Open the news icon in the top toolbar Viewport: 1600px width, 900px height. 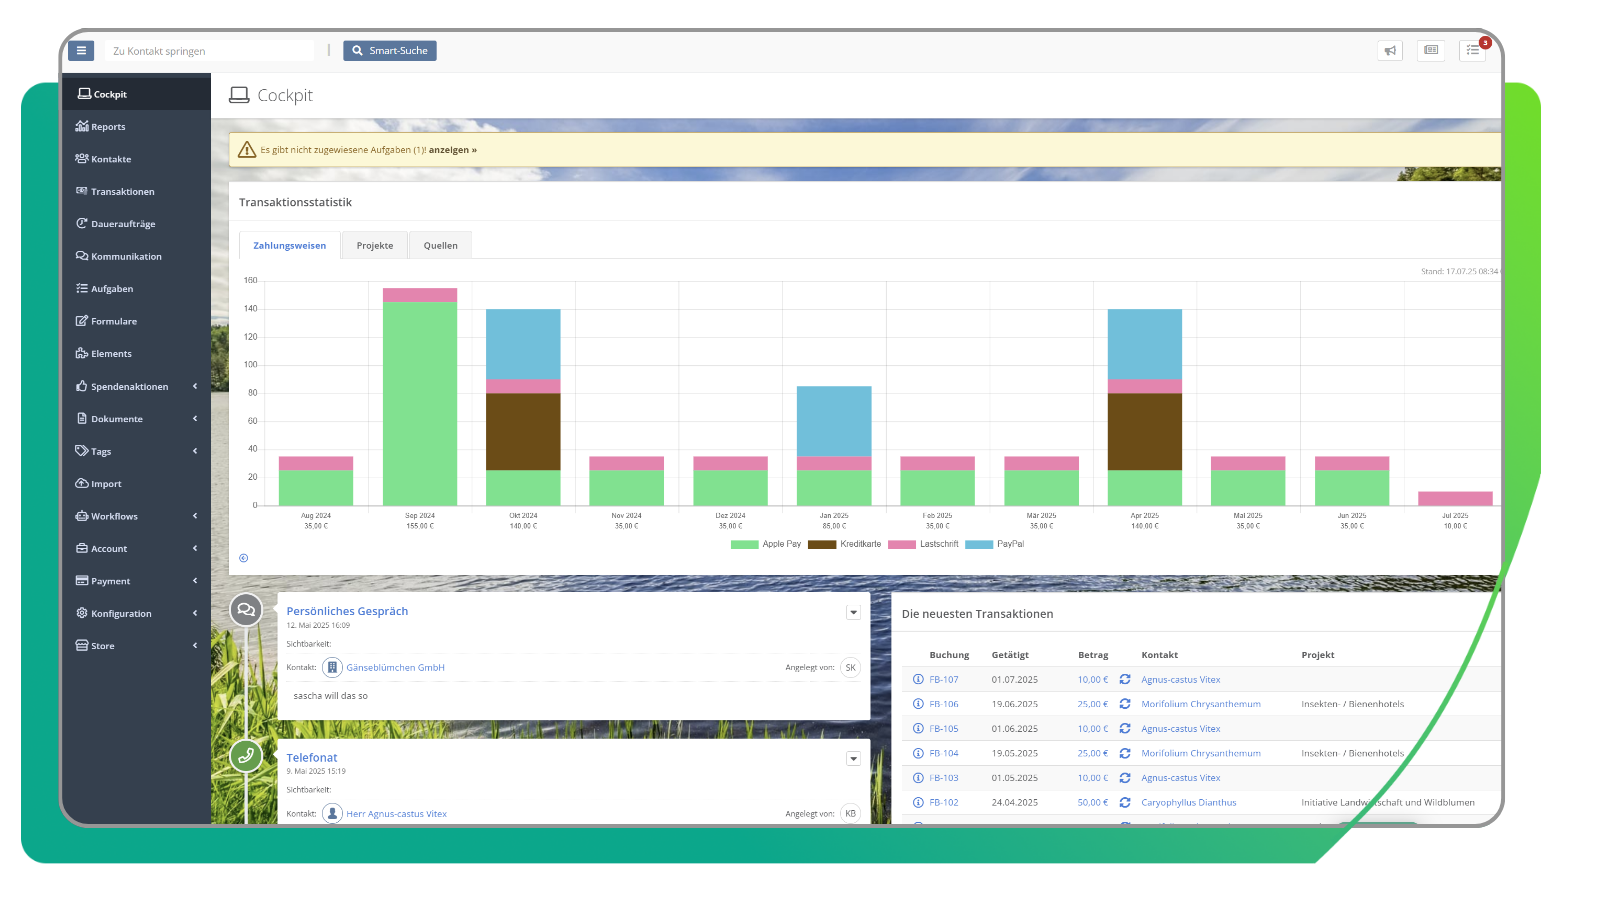(1430, 50)
